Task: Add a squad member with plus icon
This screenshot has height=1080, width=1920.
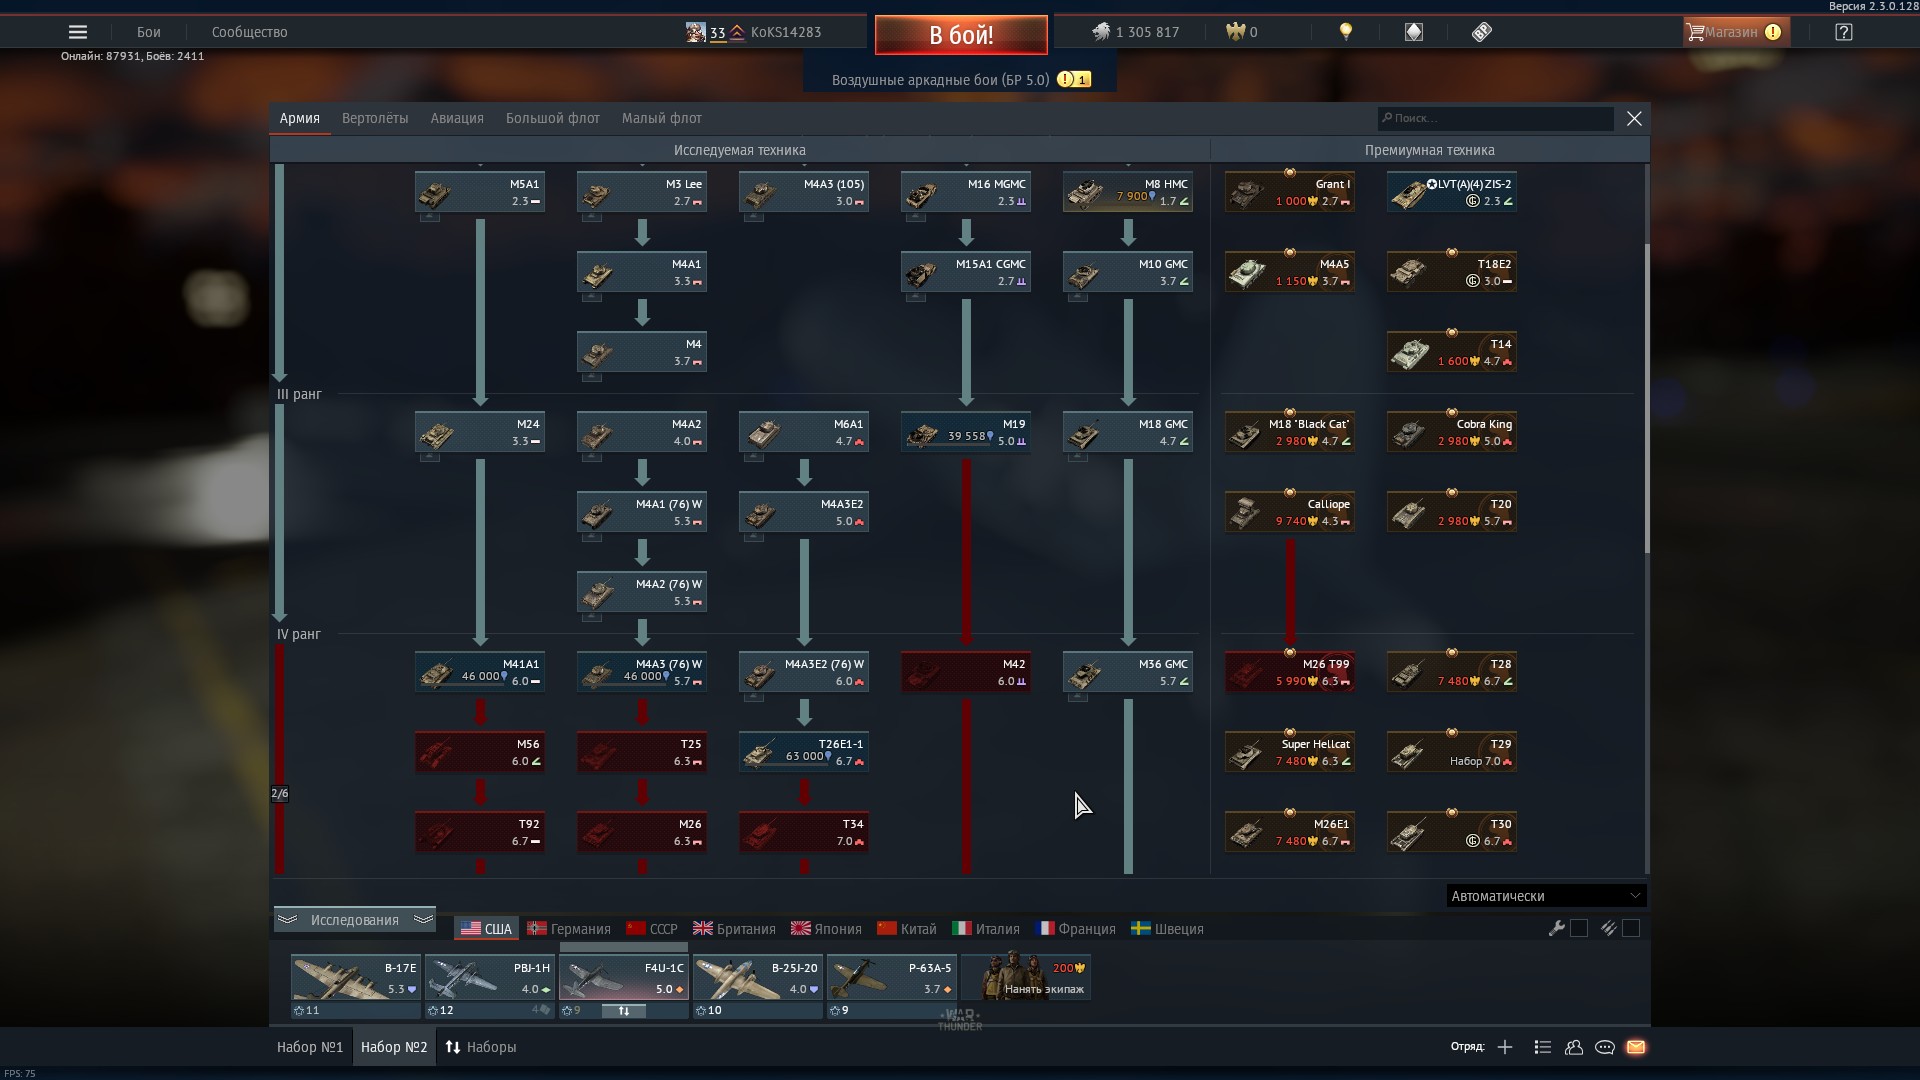Action: pos(1505,1047)
